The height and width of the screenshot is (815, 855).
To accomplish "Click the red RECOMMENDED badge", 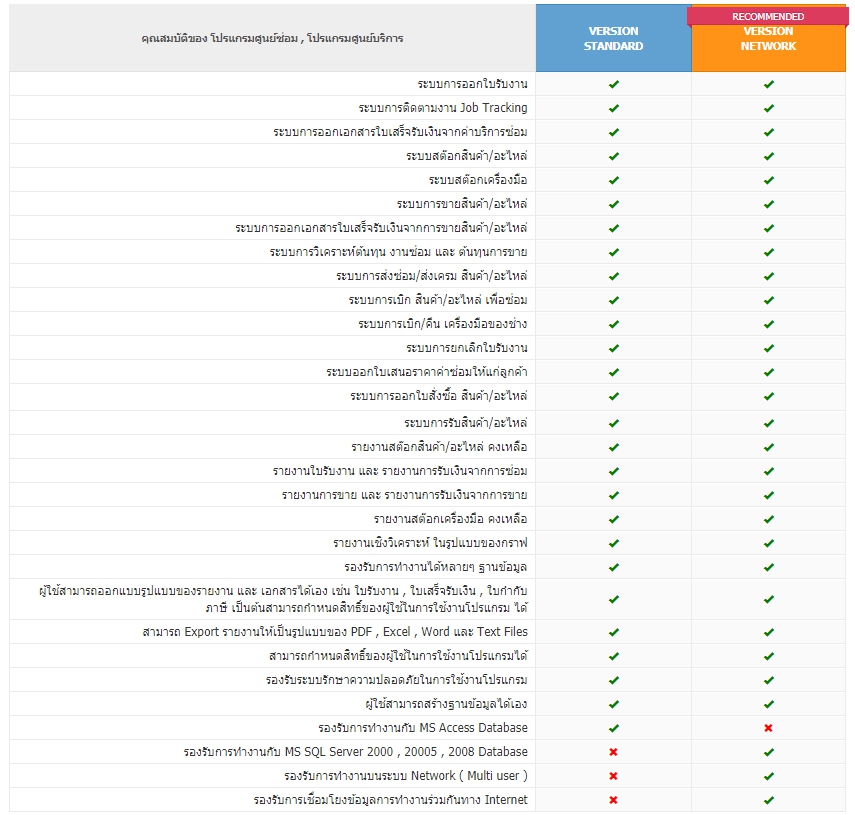I will 768,16.
